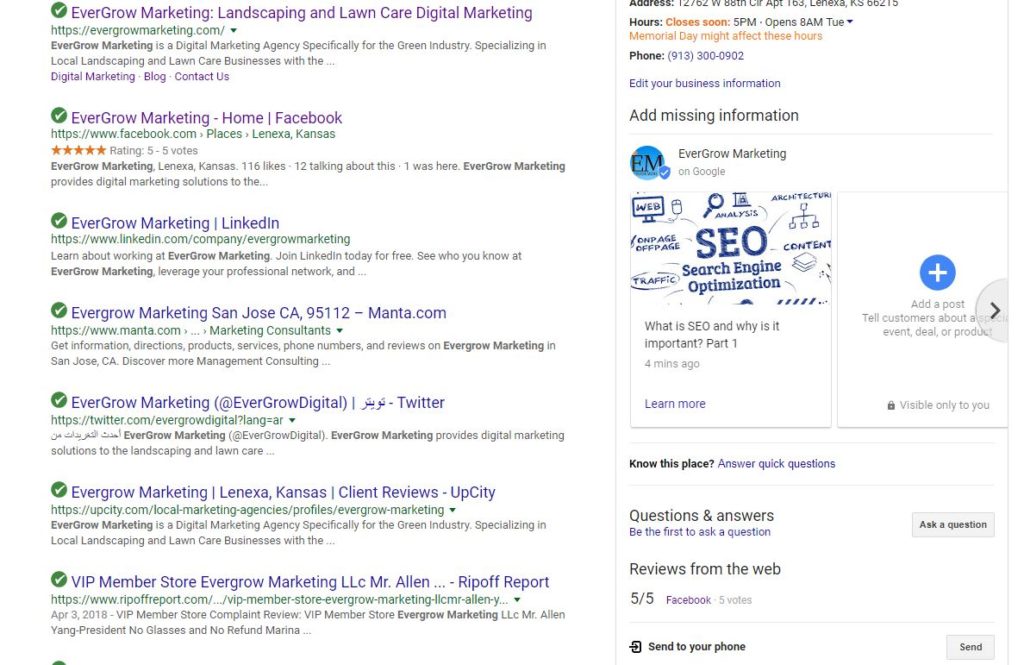Click the Facebook reviews from the web link
The image size is (1024, 665).
pos(688,600)
